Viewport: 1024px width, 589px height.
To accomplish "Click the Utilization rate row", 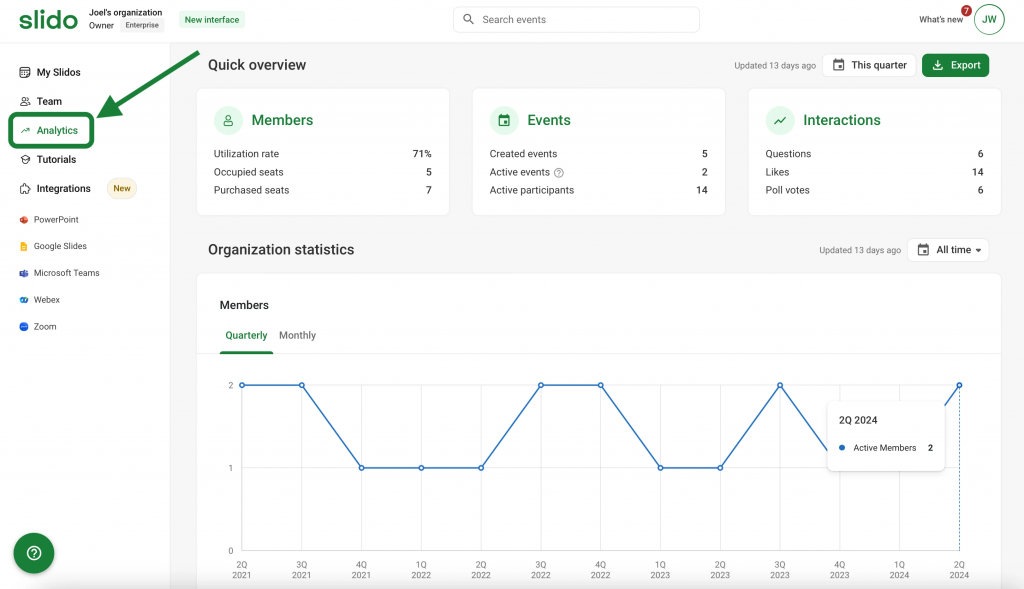I will pos(323,154).
